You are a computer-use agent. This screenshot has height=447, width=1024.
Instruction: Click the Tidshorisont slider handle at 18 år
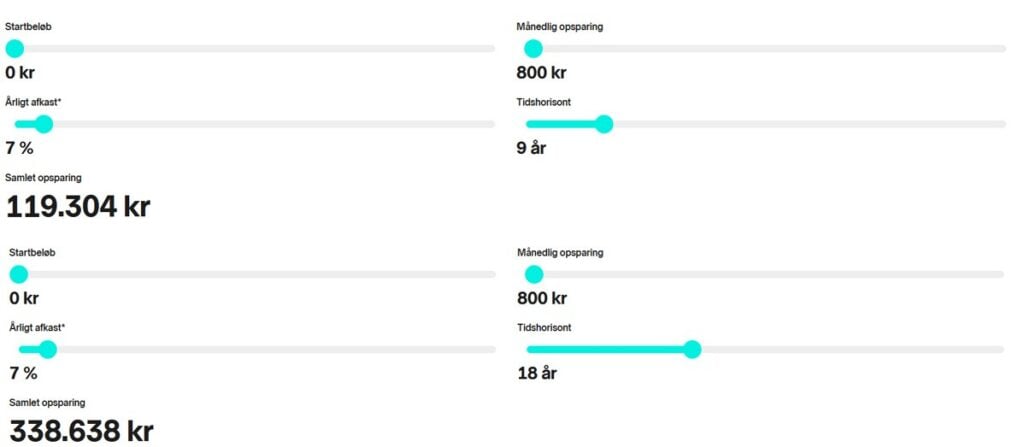coord(692,349)
